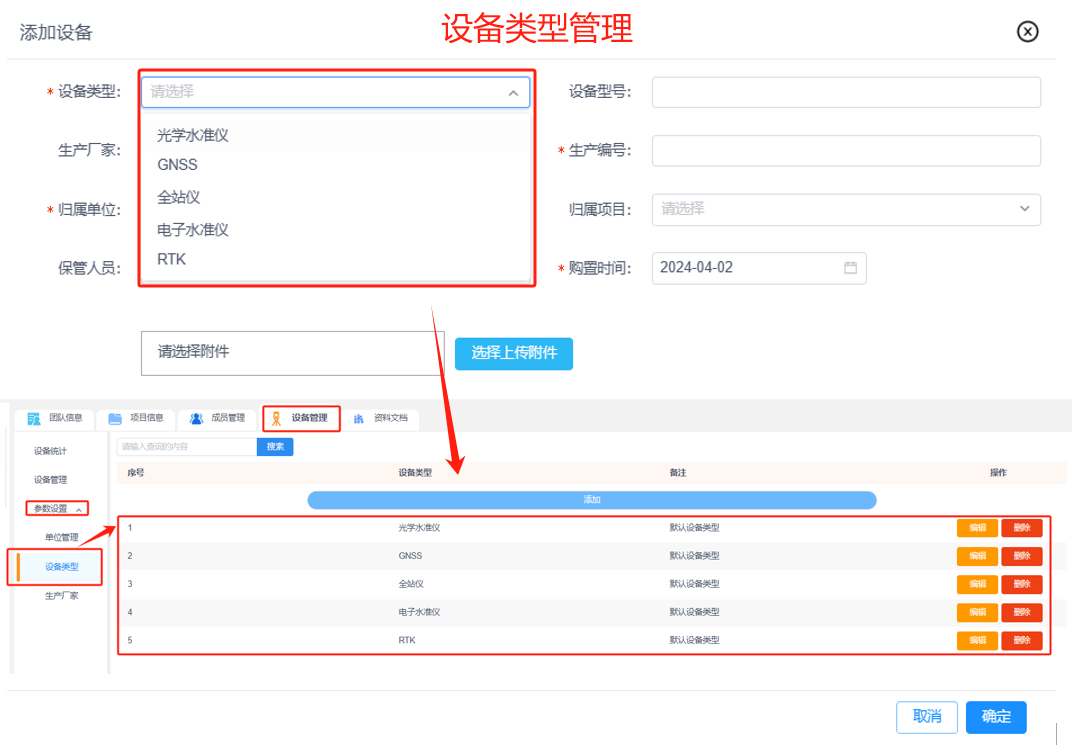Screen dimensions: 1072x745
Task: Click the 资料文档 tab icon
Action: 358,418
